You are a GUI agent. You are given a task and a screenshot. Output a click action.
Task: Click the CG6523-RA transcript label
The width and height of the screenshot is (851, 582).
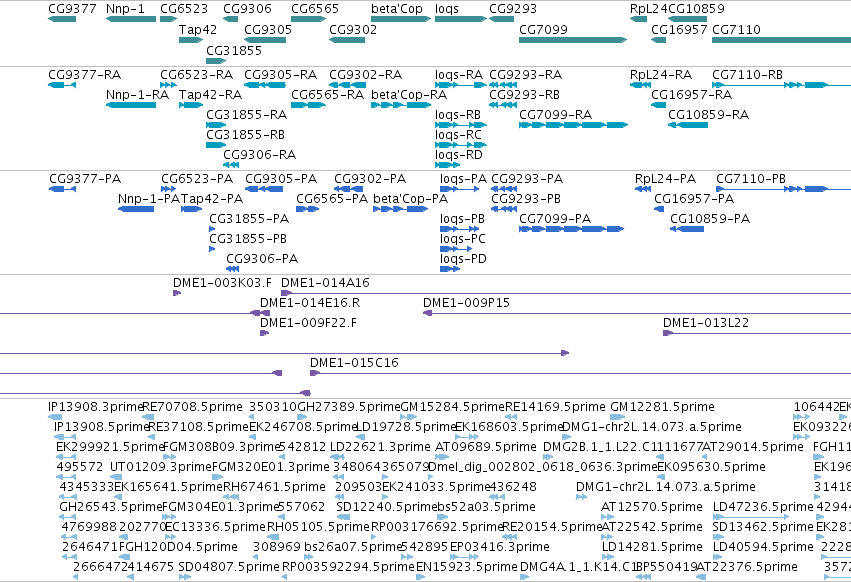[x=196, y=74]
